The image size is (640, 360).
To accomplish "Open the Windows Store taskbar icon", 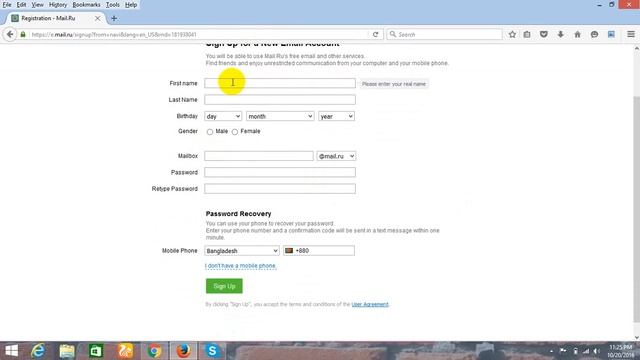I will pyautogui.click(x=96, y=351).
